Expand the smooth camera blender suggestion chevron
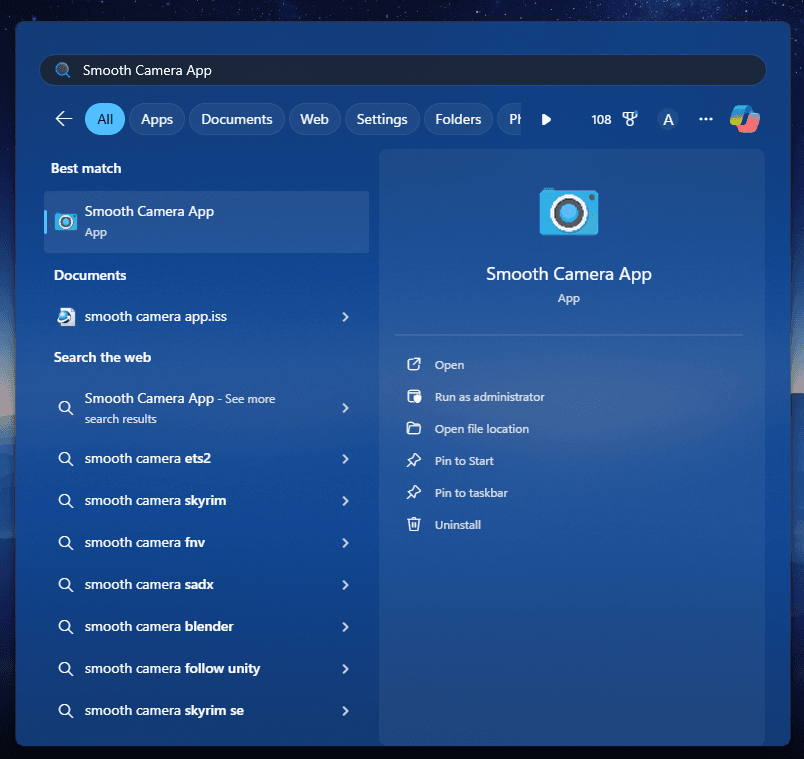This screenshot has width=804, height=759. point(345,627)
